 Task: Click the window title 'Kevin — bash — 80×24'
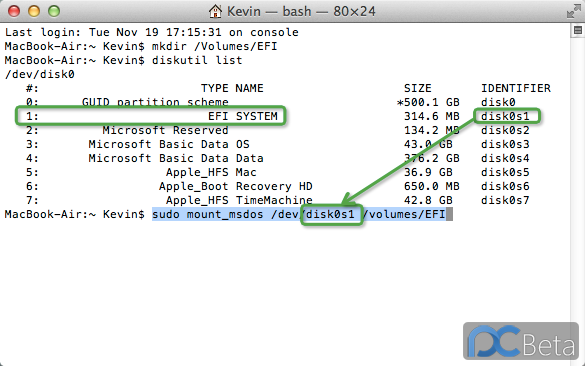pos(301,11)
